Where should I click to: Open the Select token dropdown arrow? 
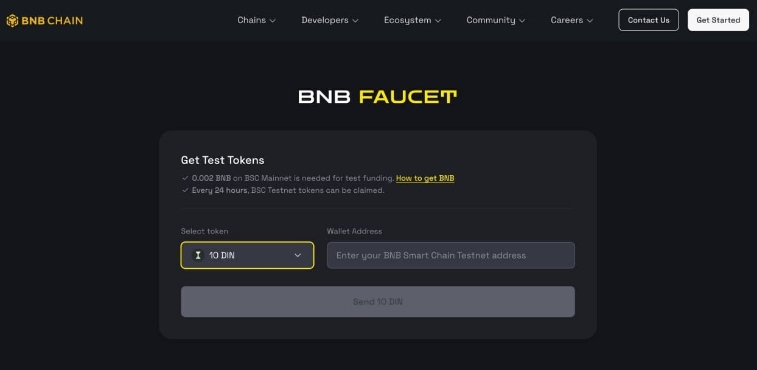click(297, 255)
